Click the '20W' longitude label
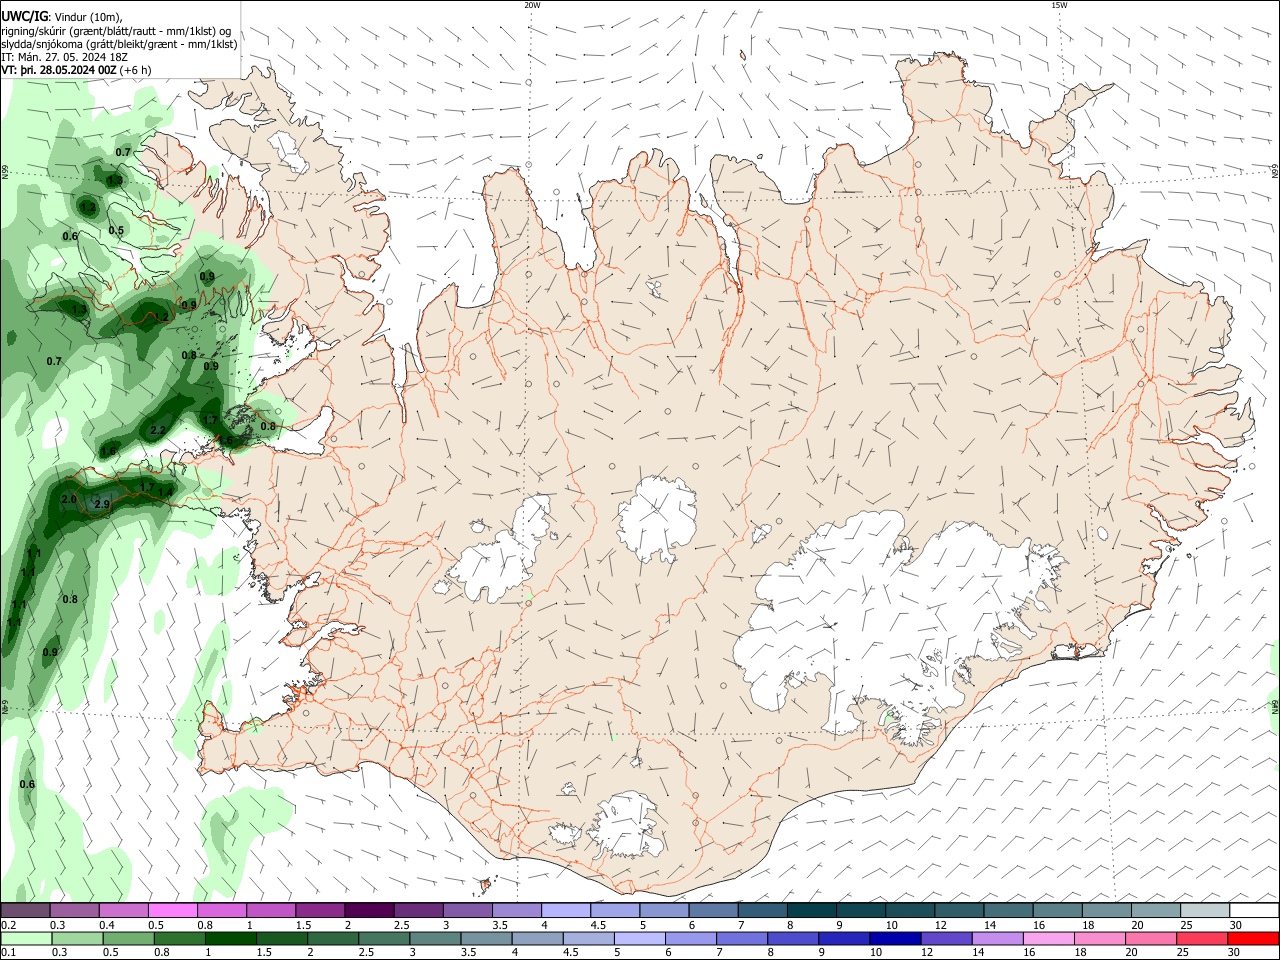Image resolution: width=1280 pixels, height=960 pixels. pyautogui.click(x=532, y=5)
